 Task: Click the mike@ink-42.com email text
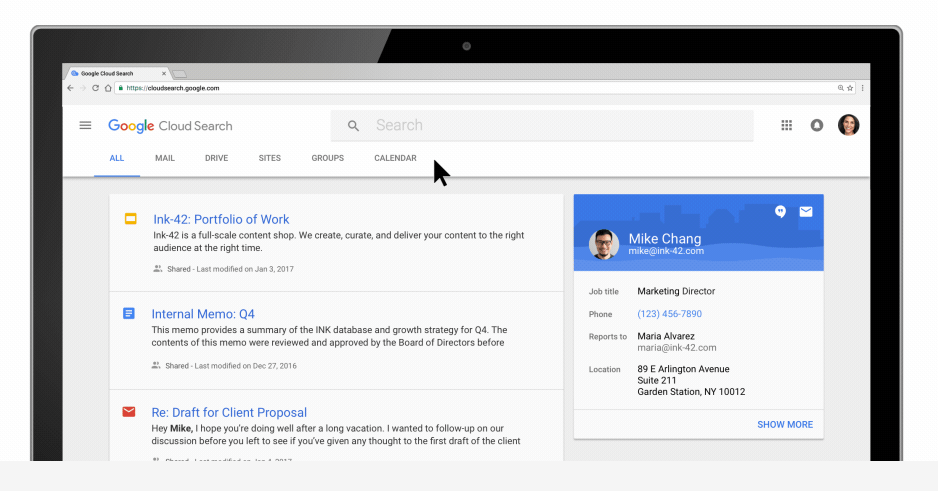pyautogui.click(x=666, y=251)
